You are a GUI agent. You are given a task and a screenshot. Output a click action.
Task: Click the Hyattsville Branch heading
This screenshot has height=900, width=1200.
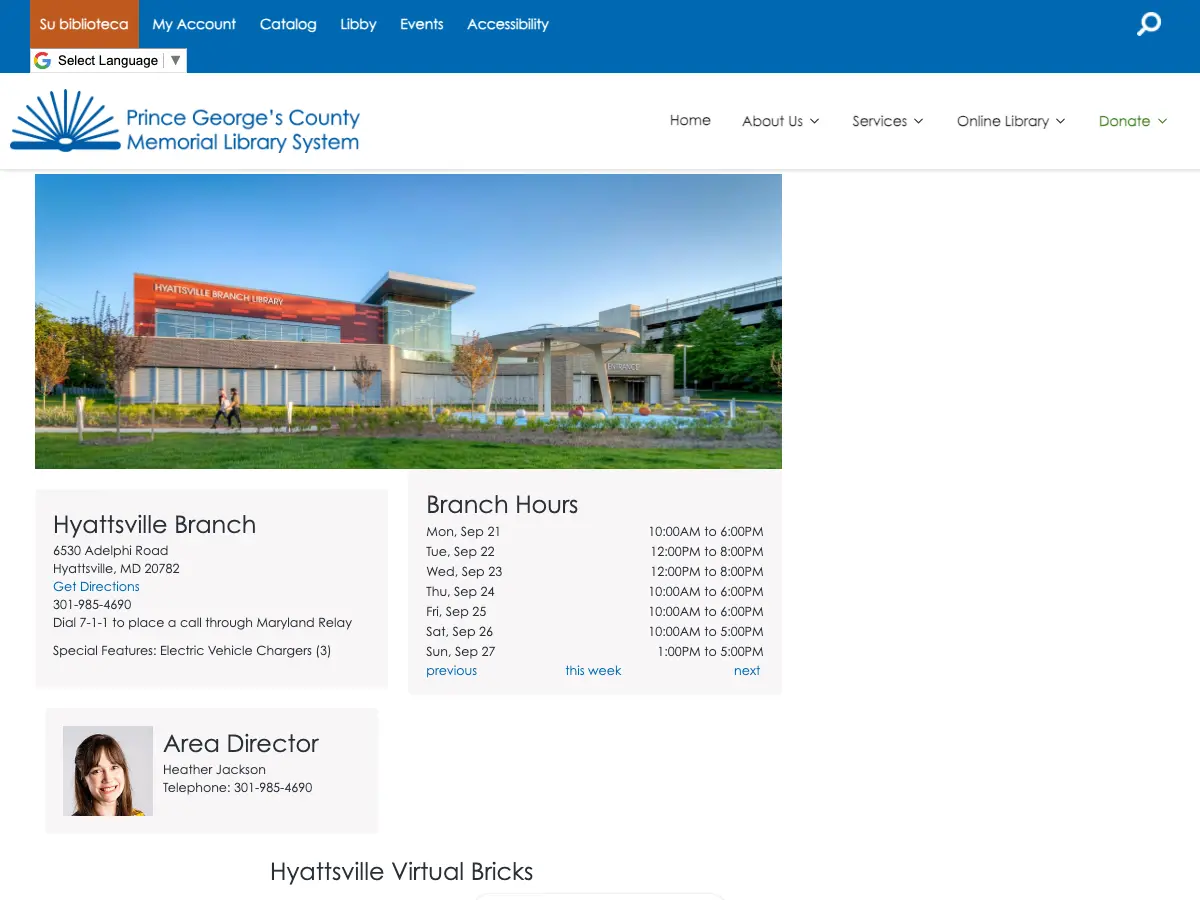(x=154, y=525)
